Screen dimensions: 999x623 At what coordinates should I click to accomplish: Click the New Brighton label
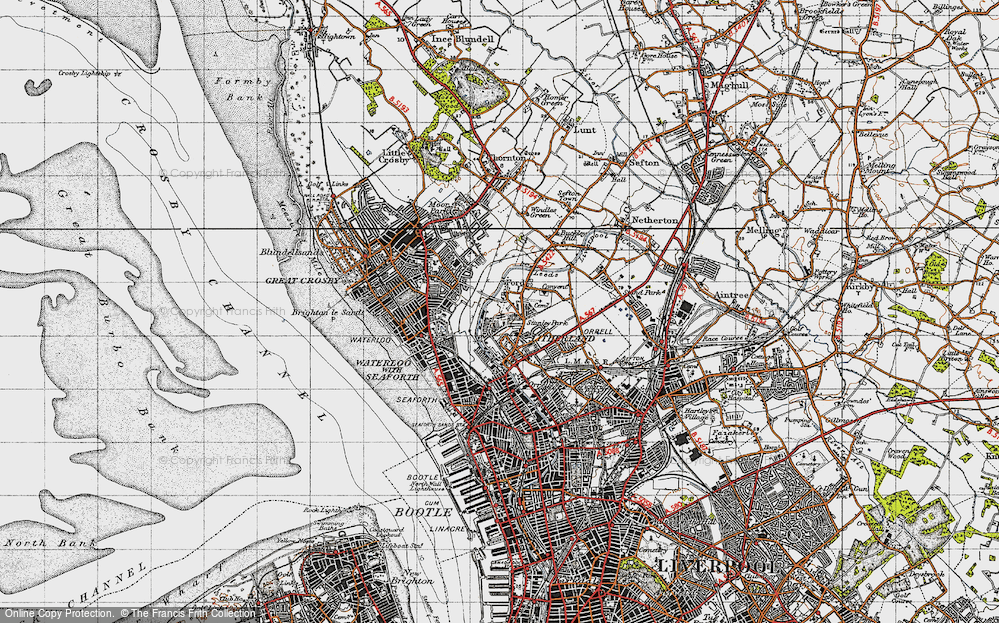click(x=413, y=576)
